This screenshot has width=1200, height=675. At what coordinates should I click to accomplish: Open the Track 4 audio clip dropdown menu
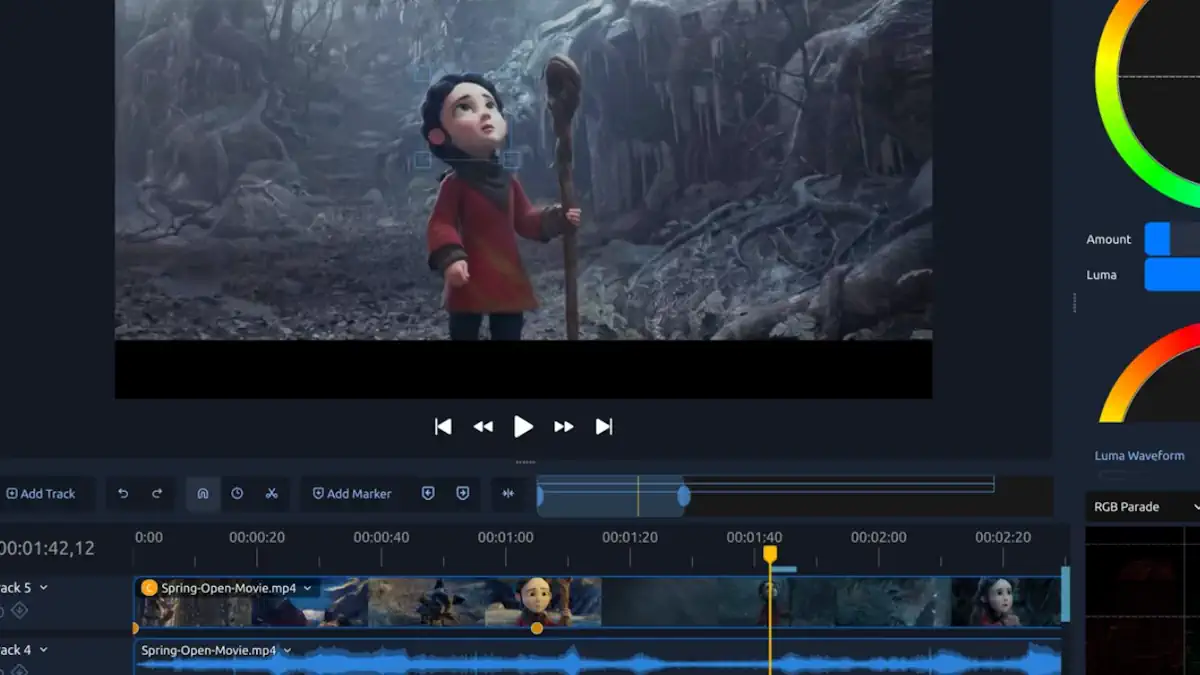click(x=287, y=651)
